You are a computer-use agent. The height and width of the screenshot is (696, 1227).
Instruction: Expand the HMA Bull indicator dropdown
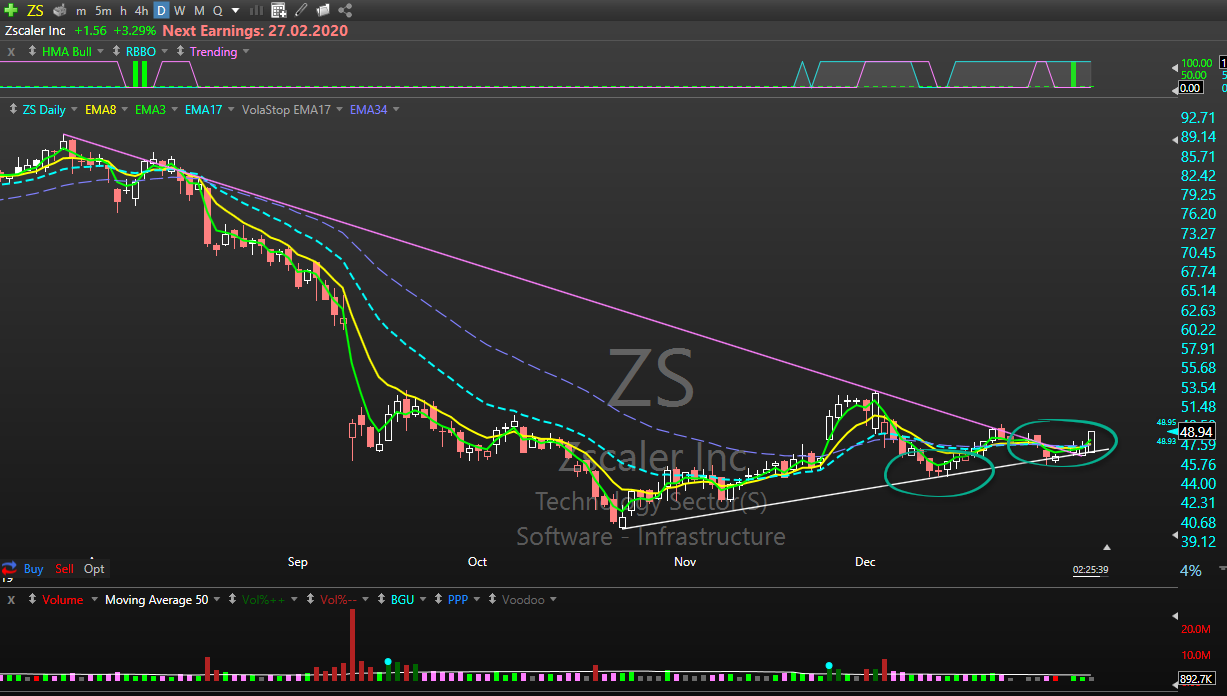(102, 51)
